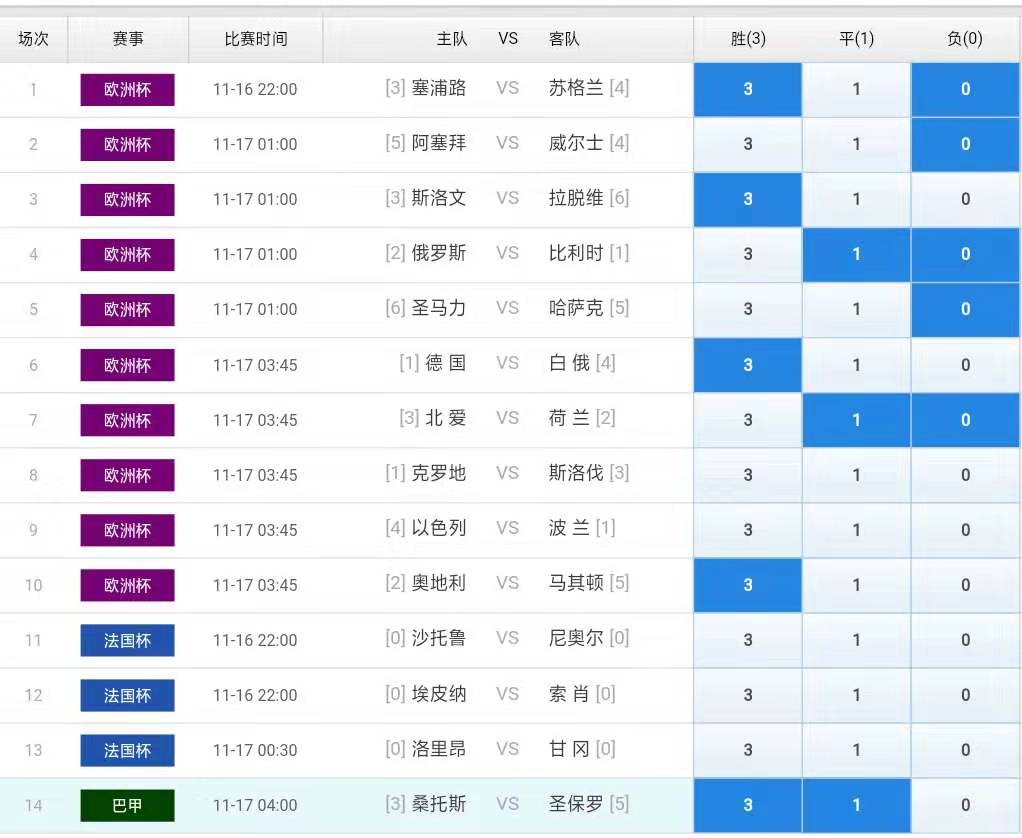Screen dimensions: 1022x838
Task: Click home team 克罗地
Action: pos(439,473)
